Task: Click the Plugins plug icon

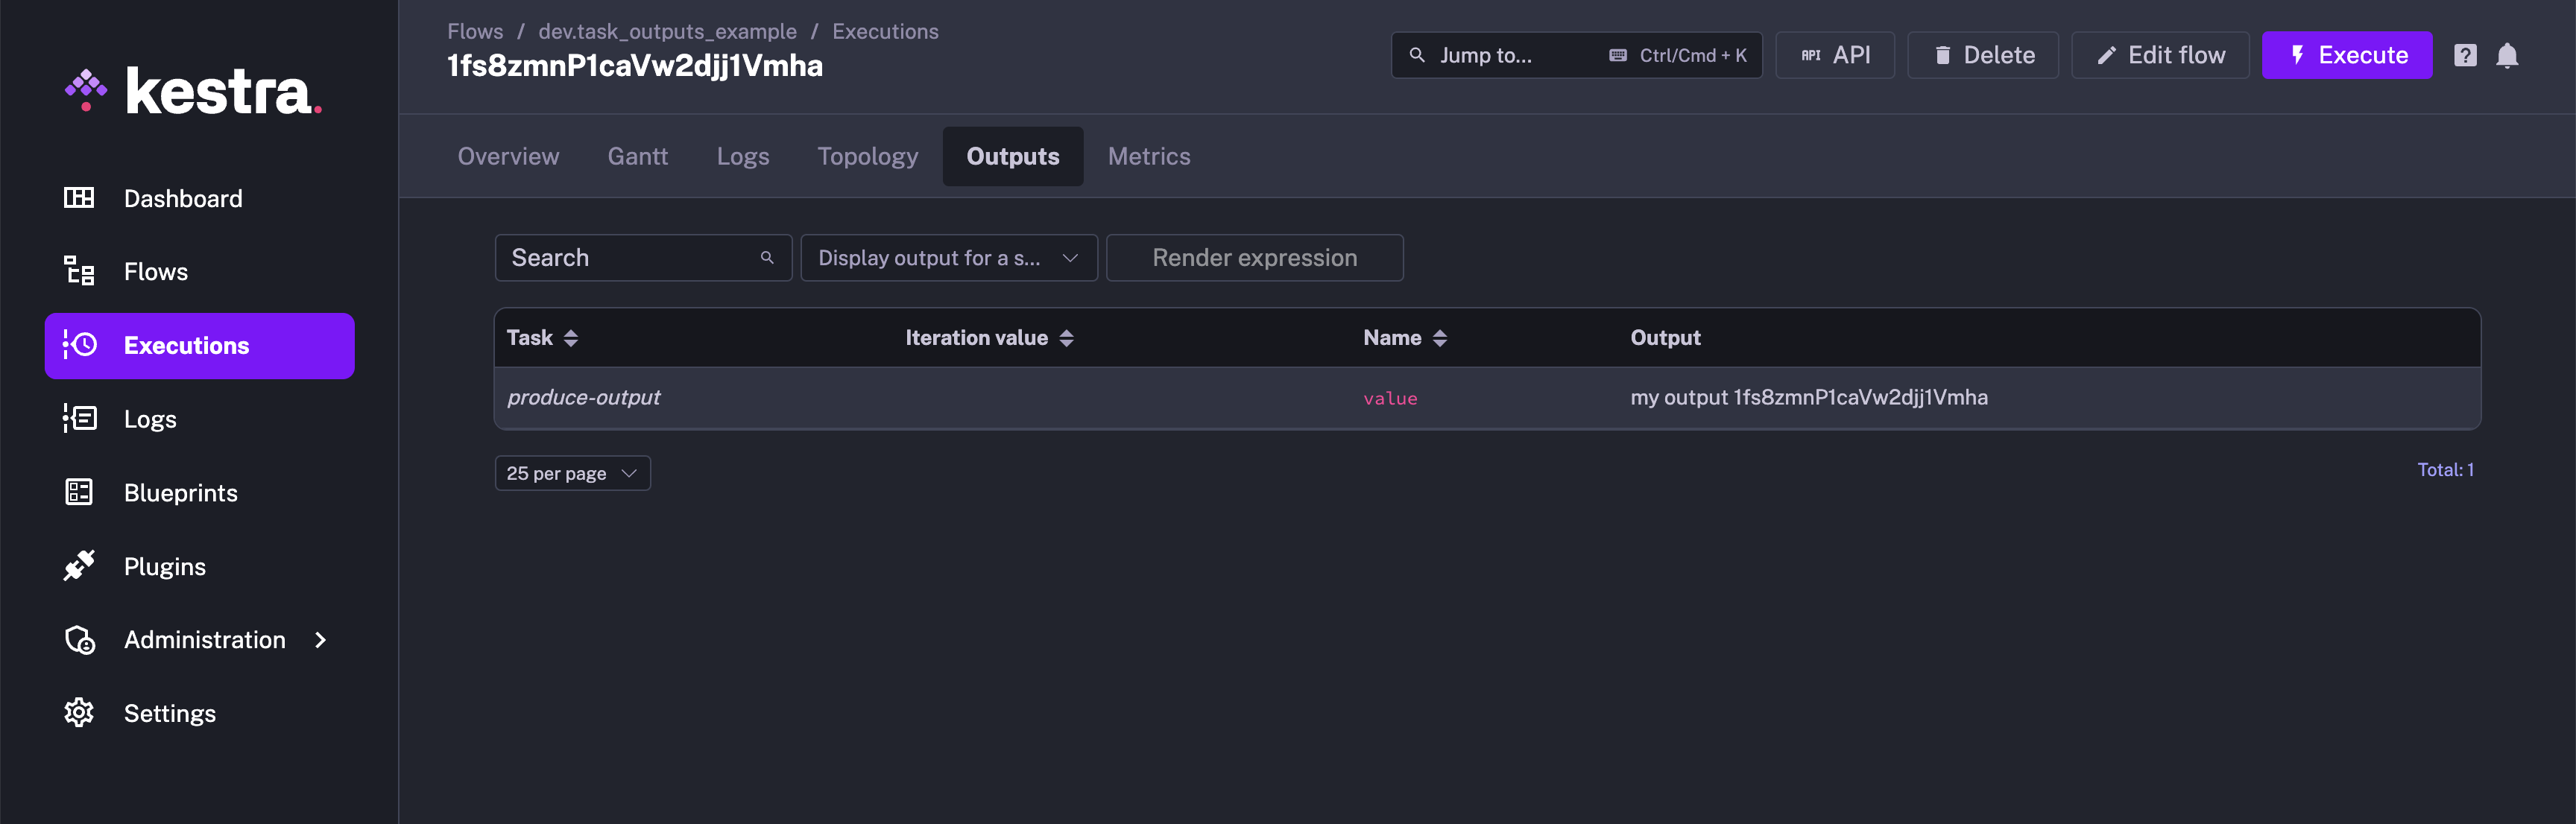Action: (x=79, y=566)
